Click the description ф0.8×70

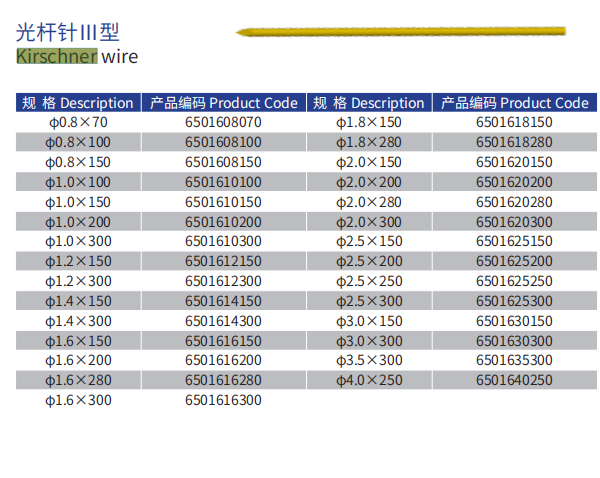[x=78, y=122]
